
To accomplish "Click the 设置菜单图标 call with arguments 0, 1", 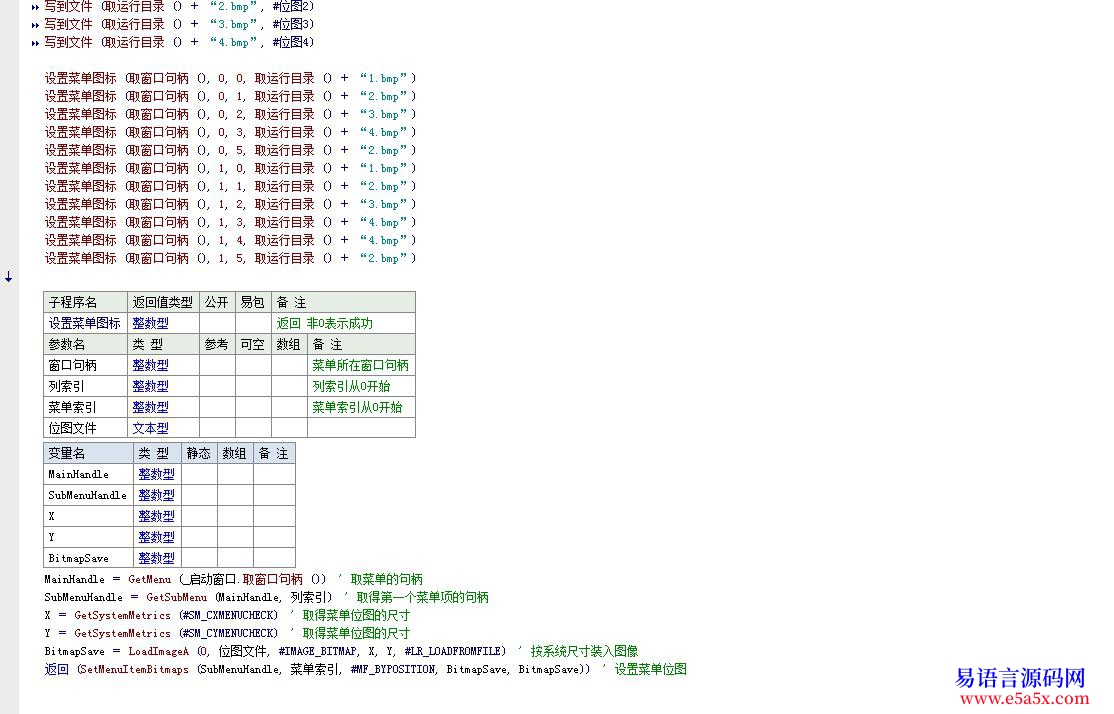I will [x=230, y=96].
